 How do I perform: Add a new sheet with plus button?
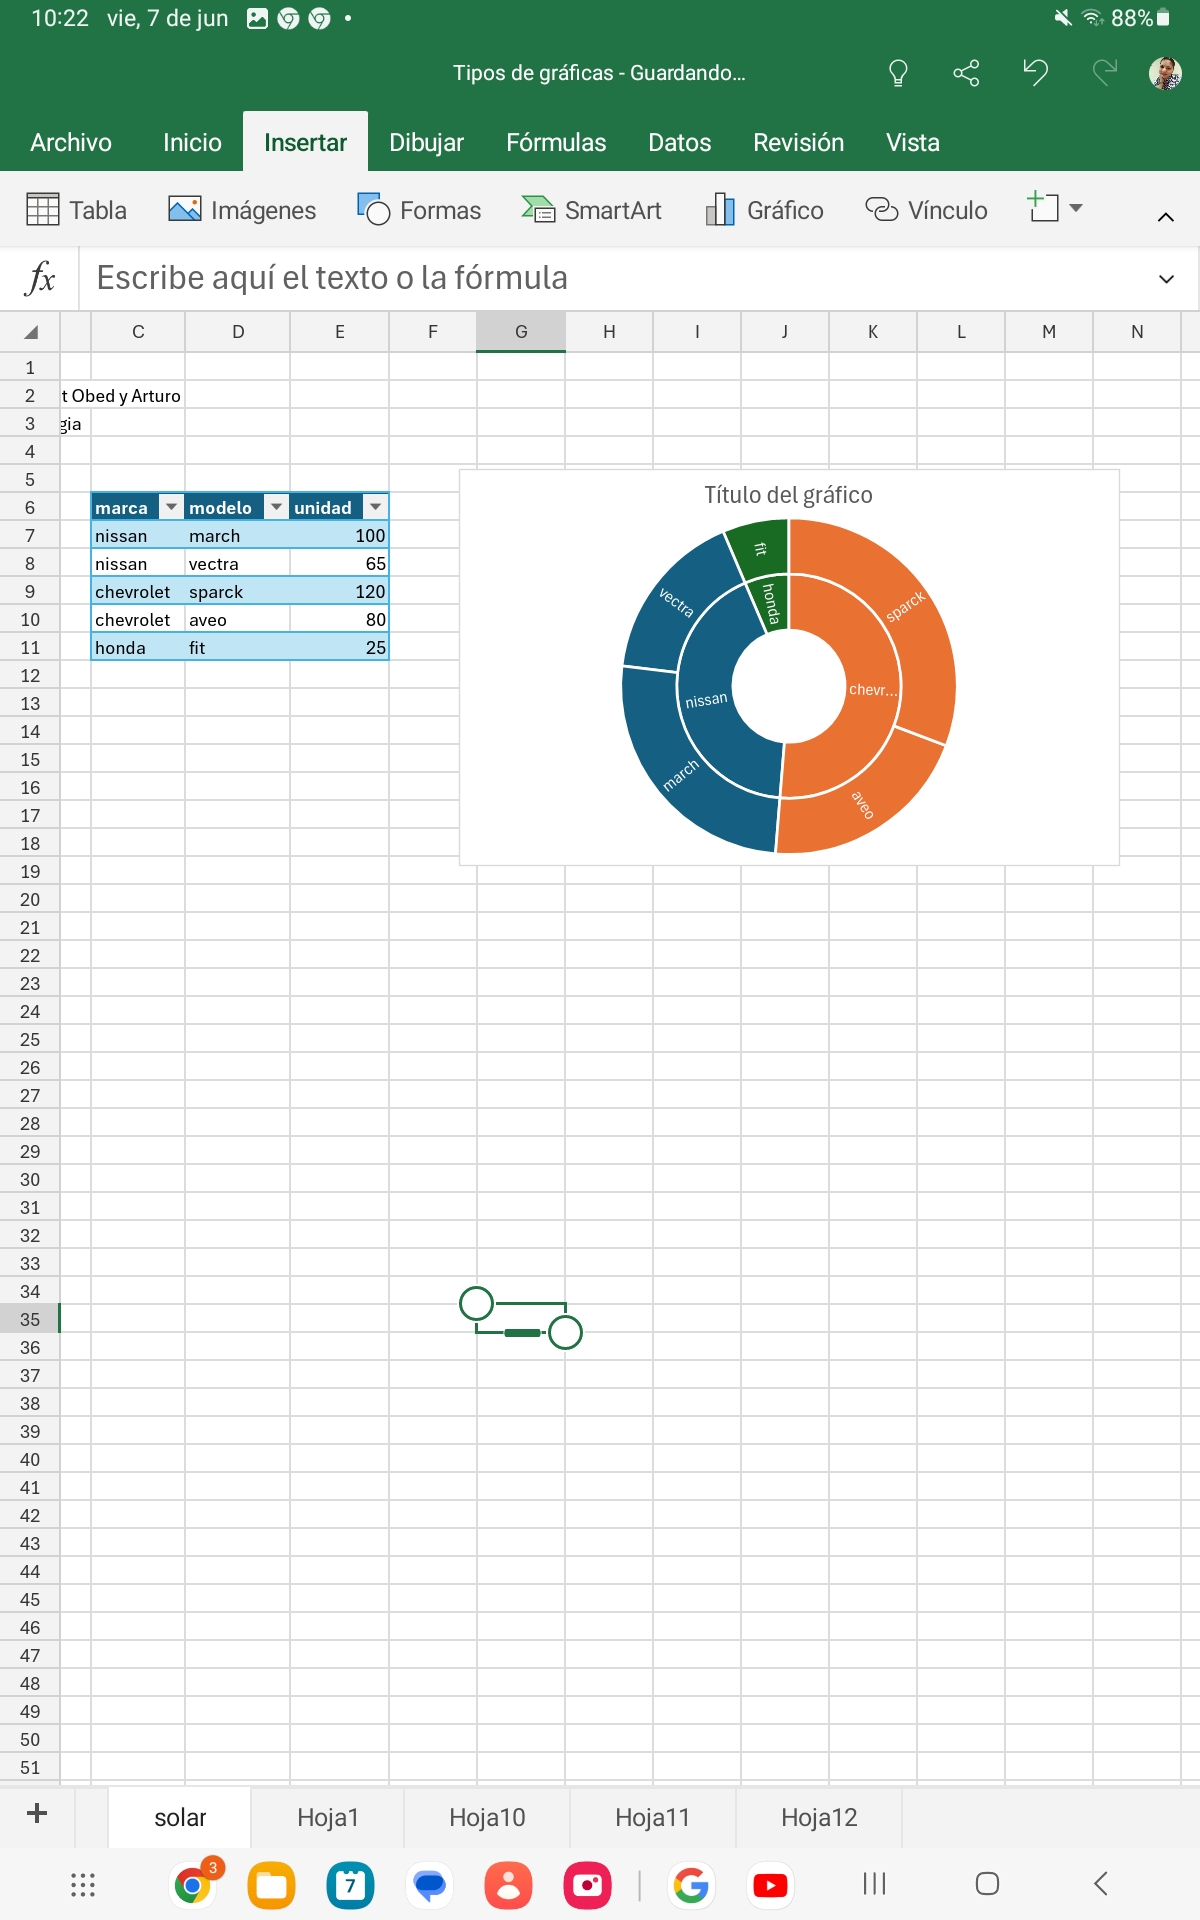click(37, 1814)
